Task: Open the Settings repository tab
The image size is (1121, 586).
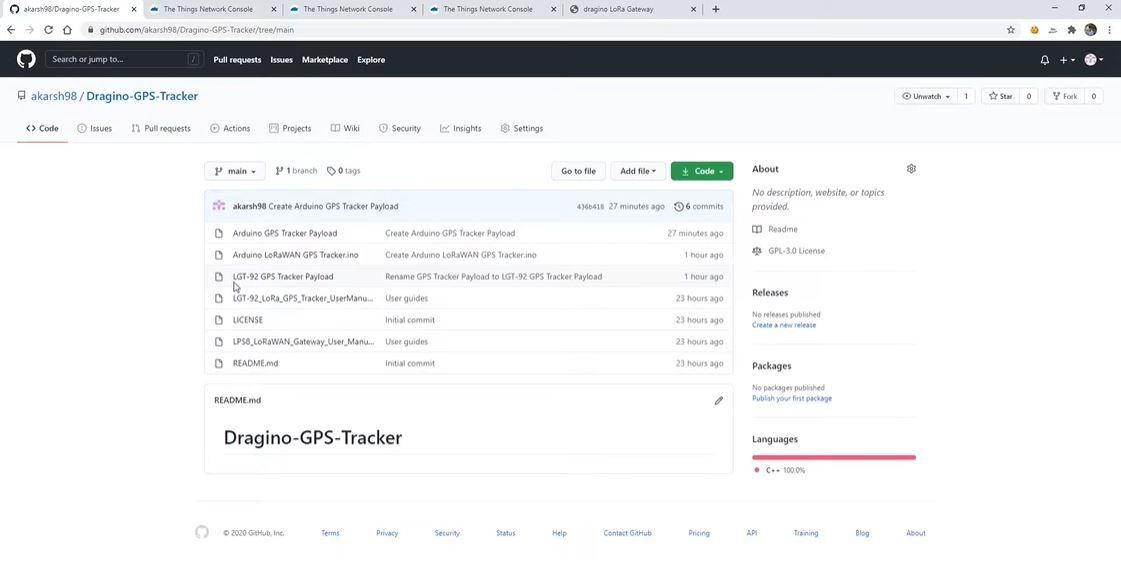Action: [x=521, y=129]
